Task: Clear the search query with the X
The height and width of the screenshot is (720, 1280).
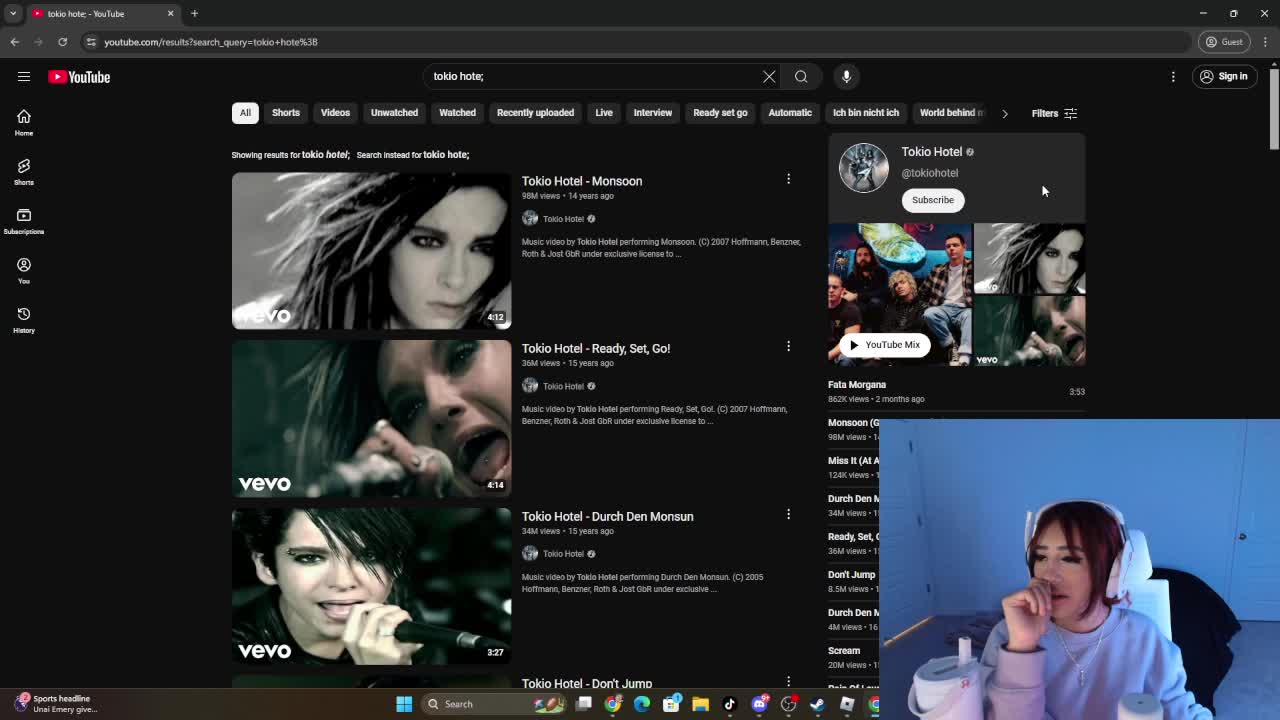Action: click(x=769, y=76)
